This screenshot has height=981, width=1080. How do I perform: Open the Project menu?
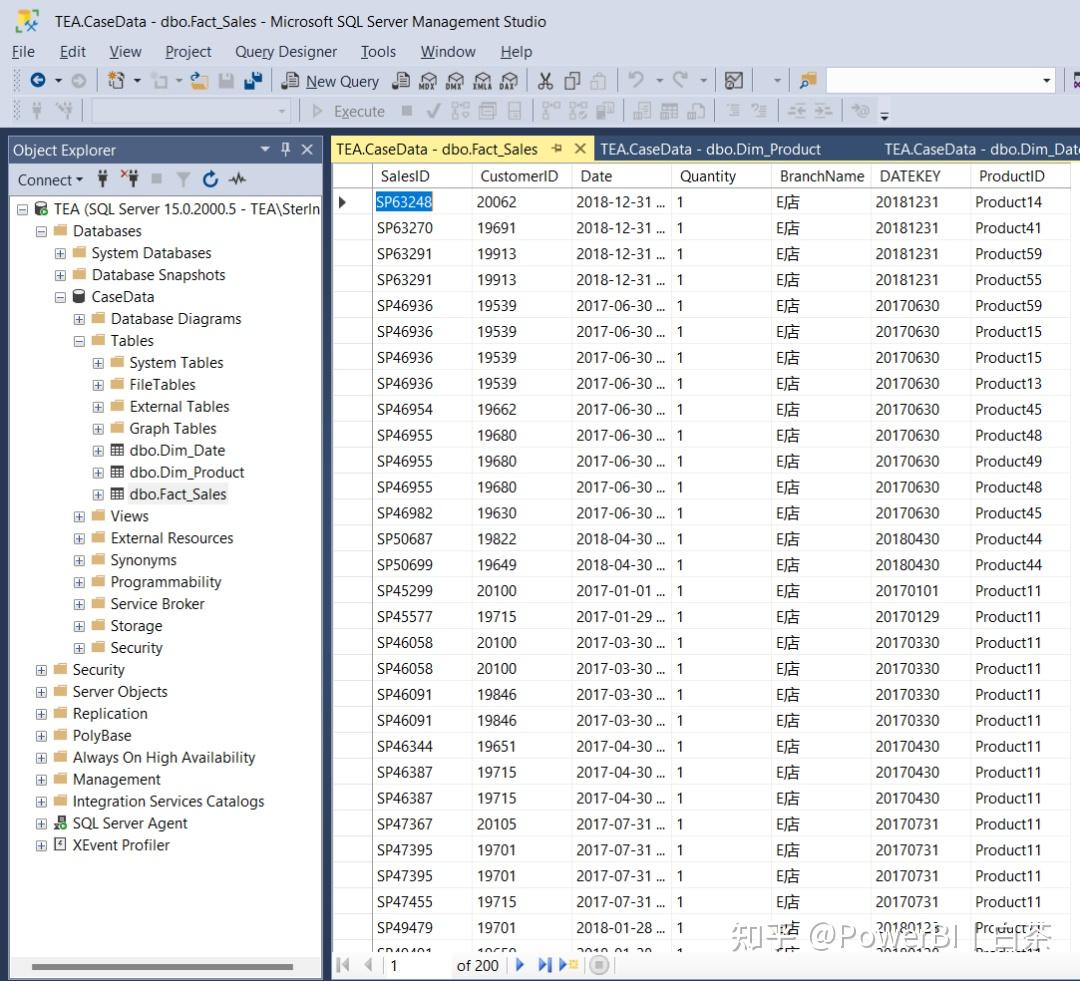188,52
